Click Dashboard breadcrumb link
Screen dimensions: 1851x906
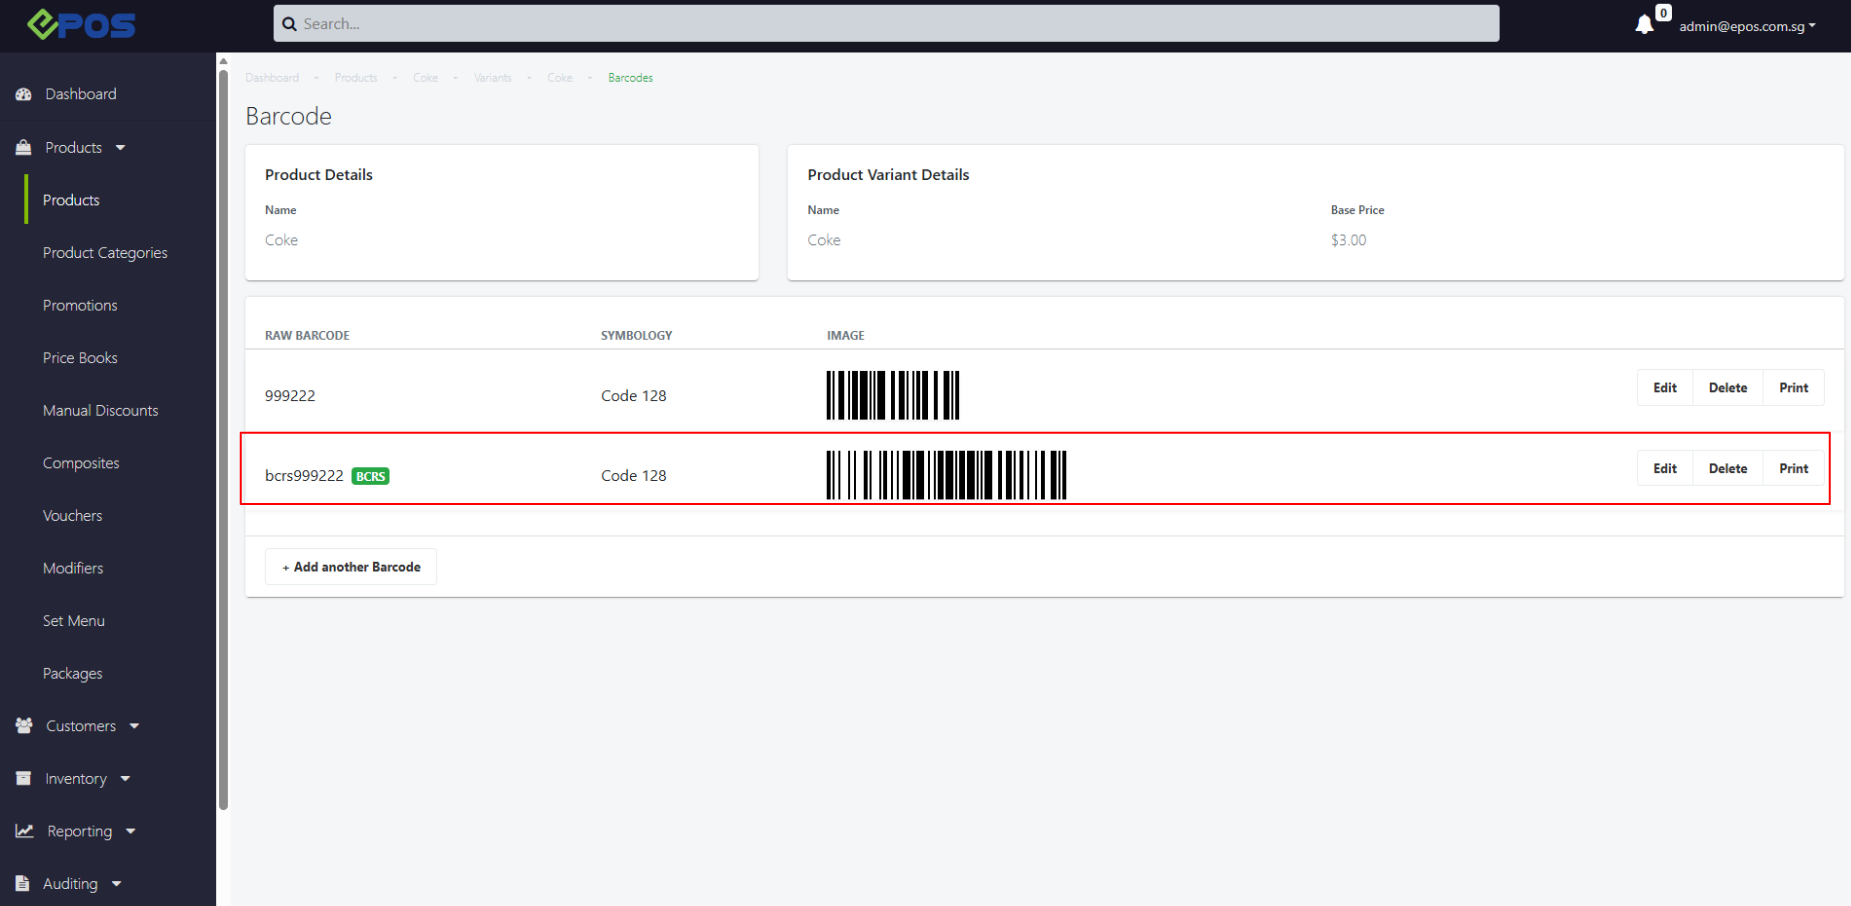click(x=272, y=77)
